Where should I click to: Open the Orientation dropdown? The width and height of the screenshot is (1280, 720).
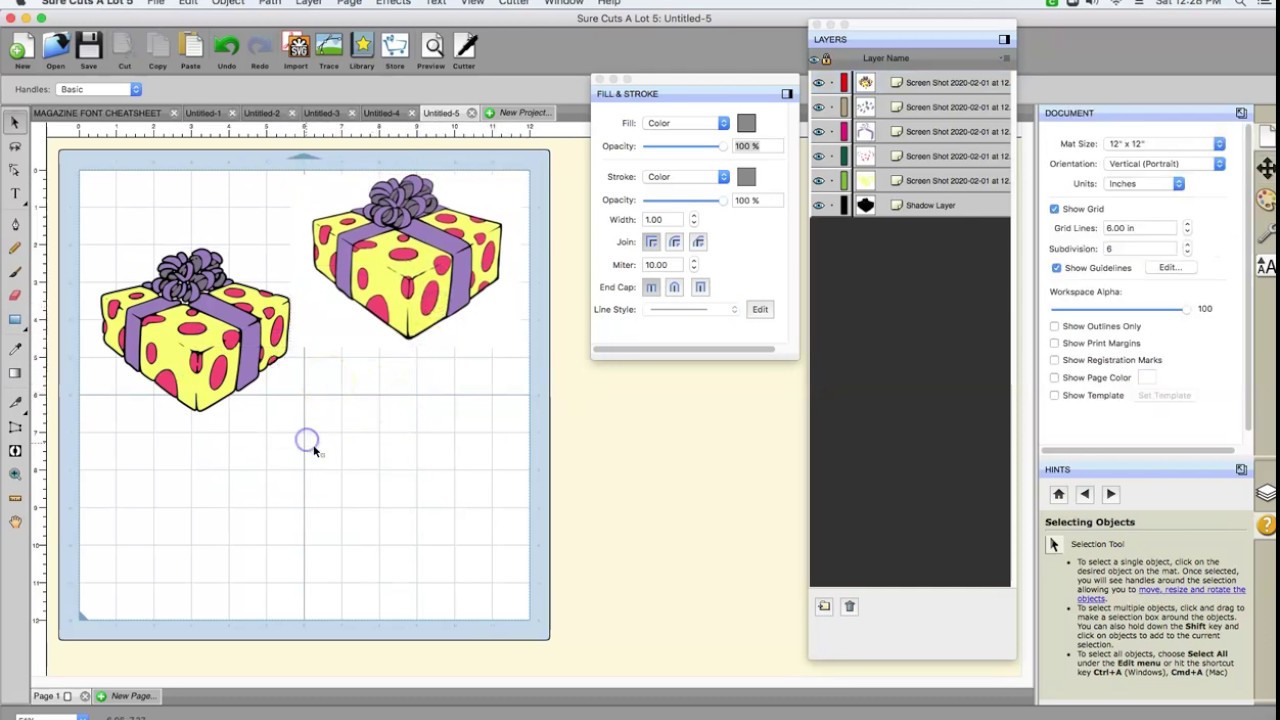click(x=1164, y=164)
